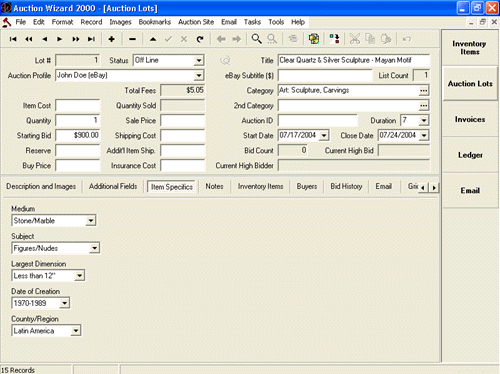Open the Invoices section

tap(470, 119)
